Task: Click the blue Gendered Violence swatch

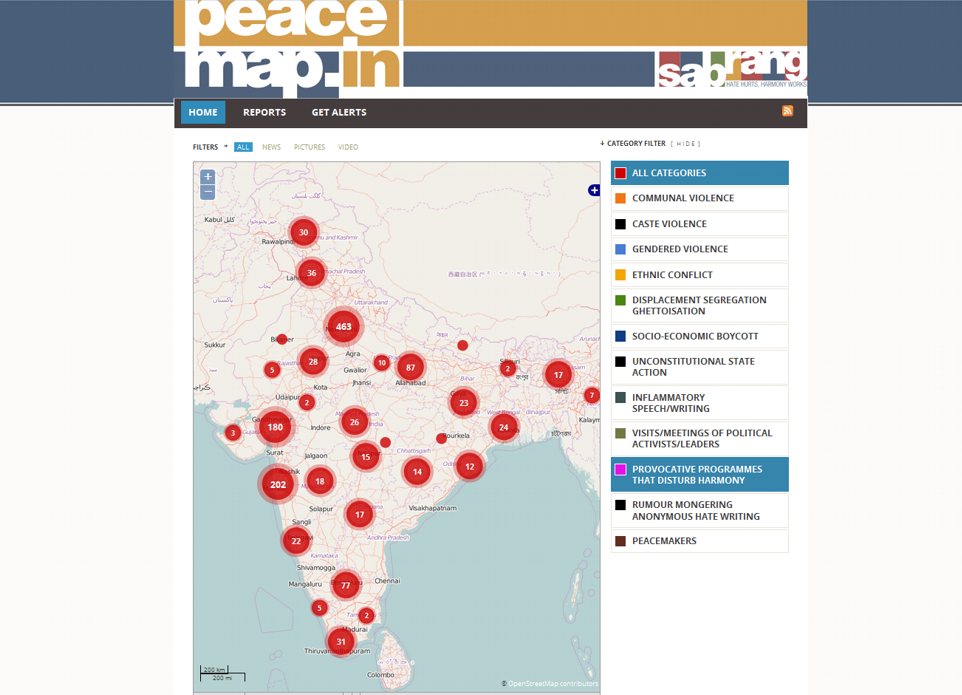Action: 620,249
